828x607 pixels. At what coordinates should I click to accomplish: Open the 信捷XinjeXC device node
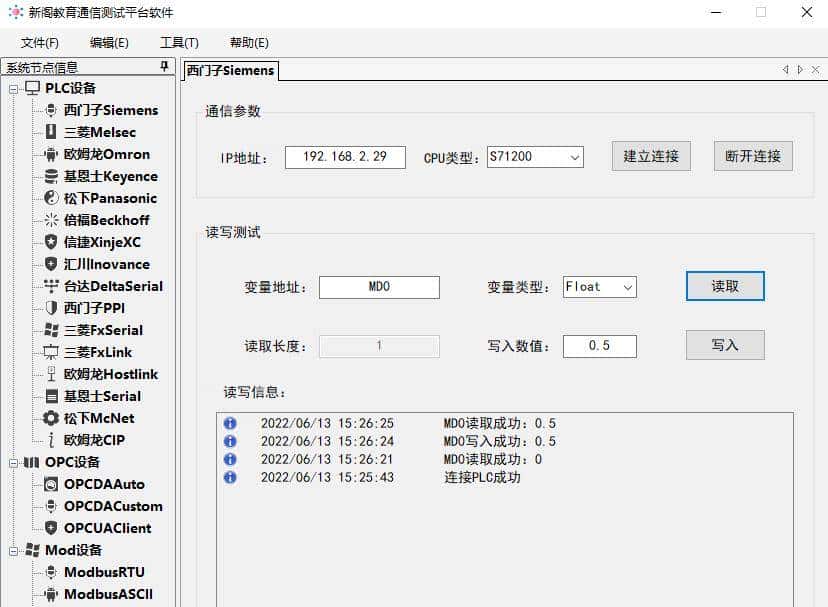point(100,242)
